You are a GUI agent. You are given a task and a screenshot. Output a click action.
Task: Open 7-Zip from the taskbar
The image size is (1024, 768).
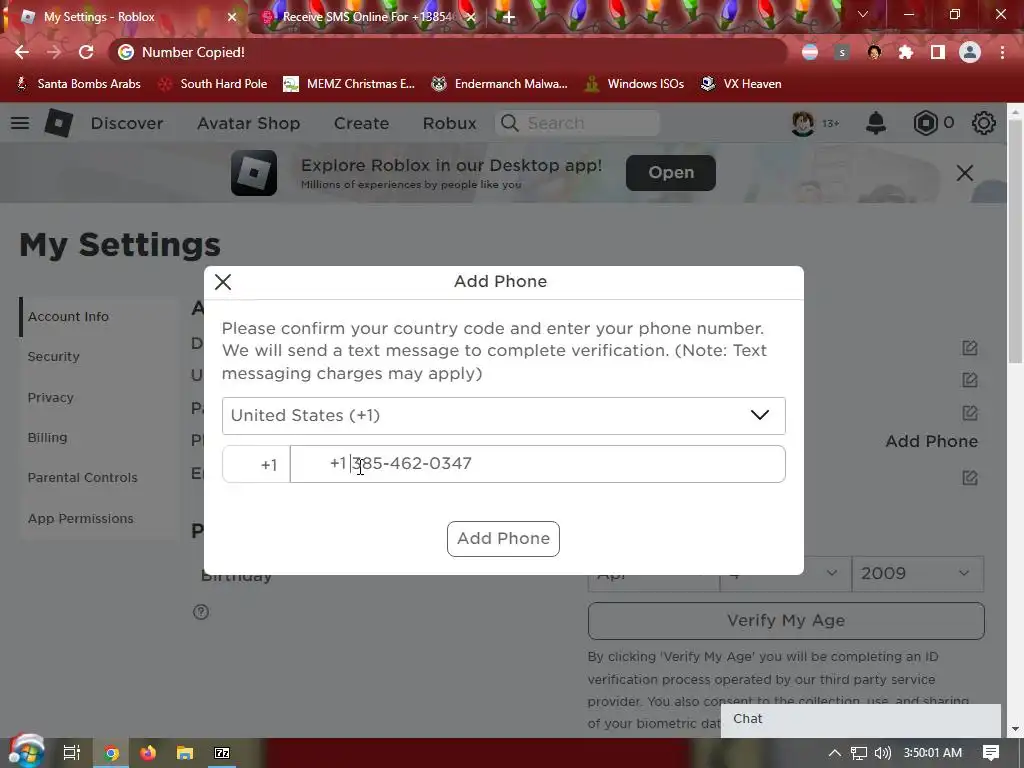(222, 753)
